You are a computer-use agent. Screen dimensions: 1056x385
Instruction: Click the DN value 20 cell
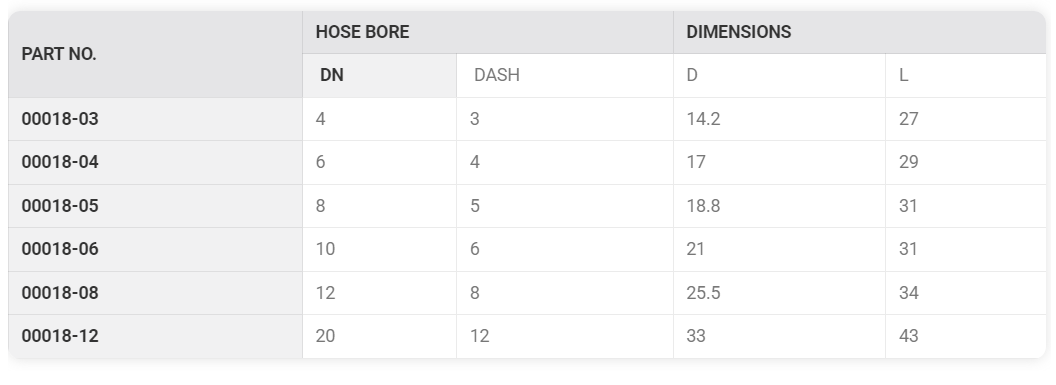[x=380, y=336]
